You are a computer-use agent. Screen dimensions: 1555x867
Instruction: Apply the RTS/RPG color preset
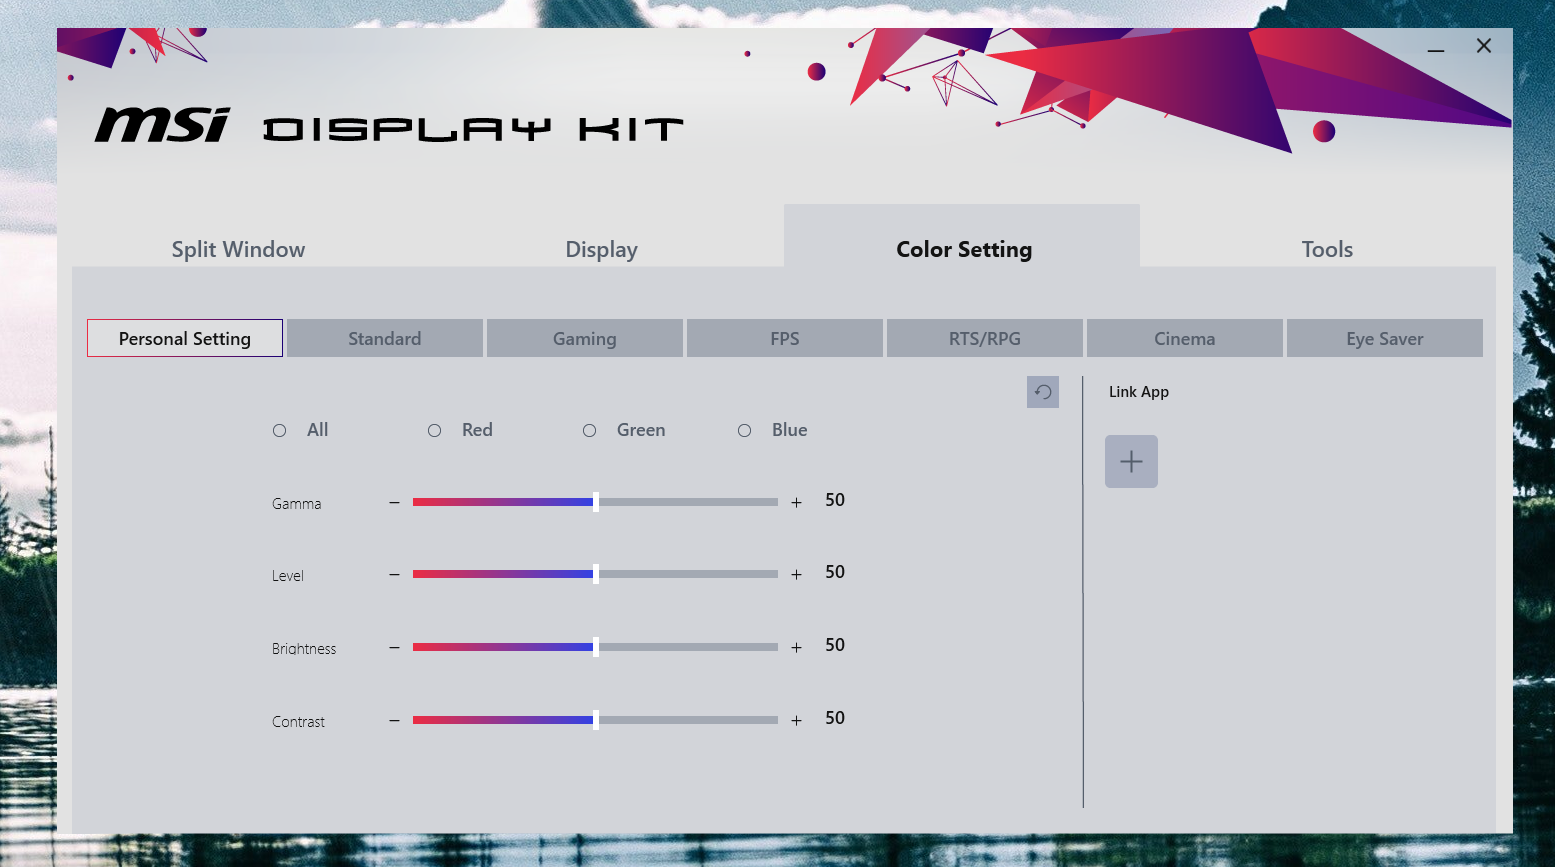click(985, 338)
